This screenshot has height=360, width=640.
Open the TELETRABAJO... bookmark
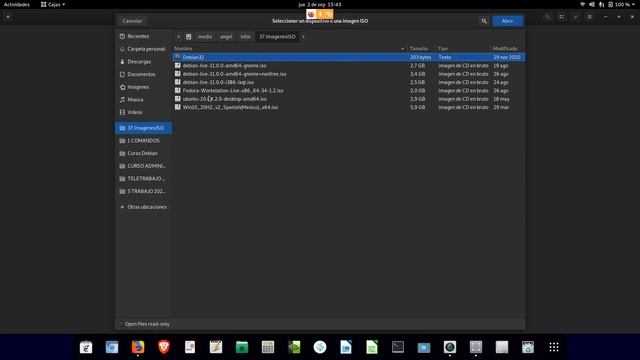pos(143,179)
